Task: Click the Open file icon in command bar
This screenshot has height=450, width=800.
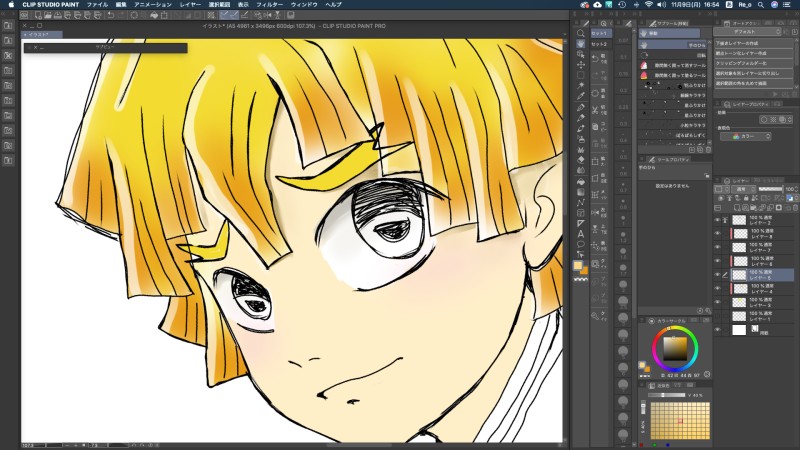Action: [x=48, y=15]
